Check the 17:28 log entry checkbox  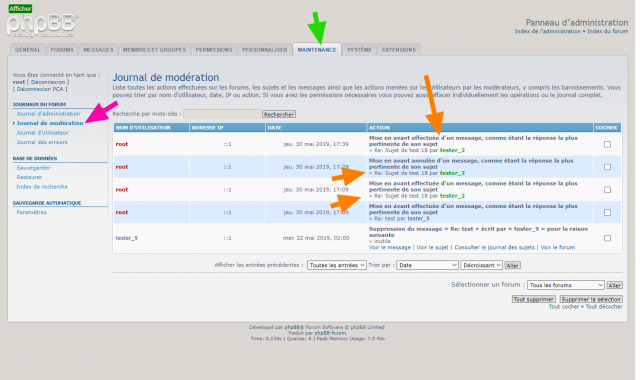[x=607, y=167]
